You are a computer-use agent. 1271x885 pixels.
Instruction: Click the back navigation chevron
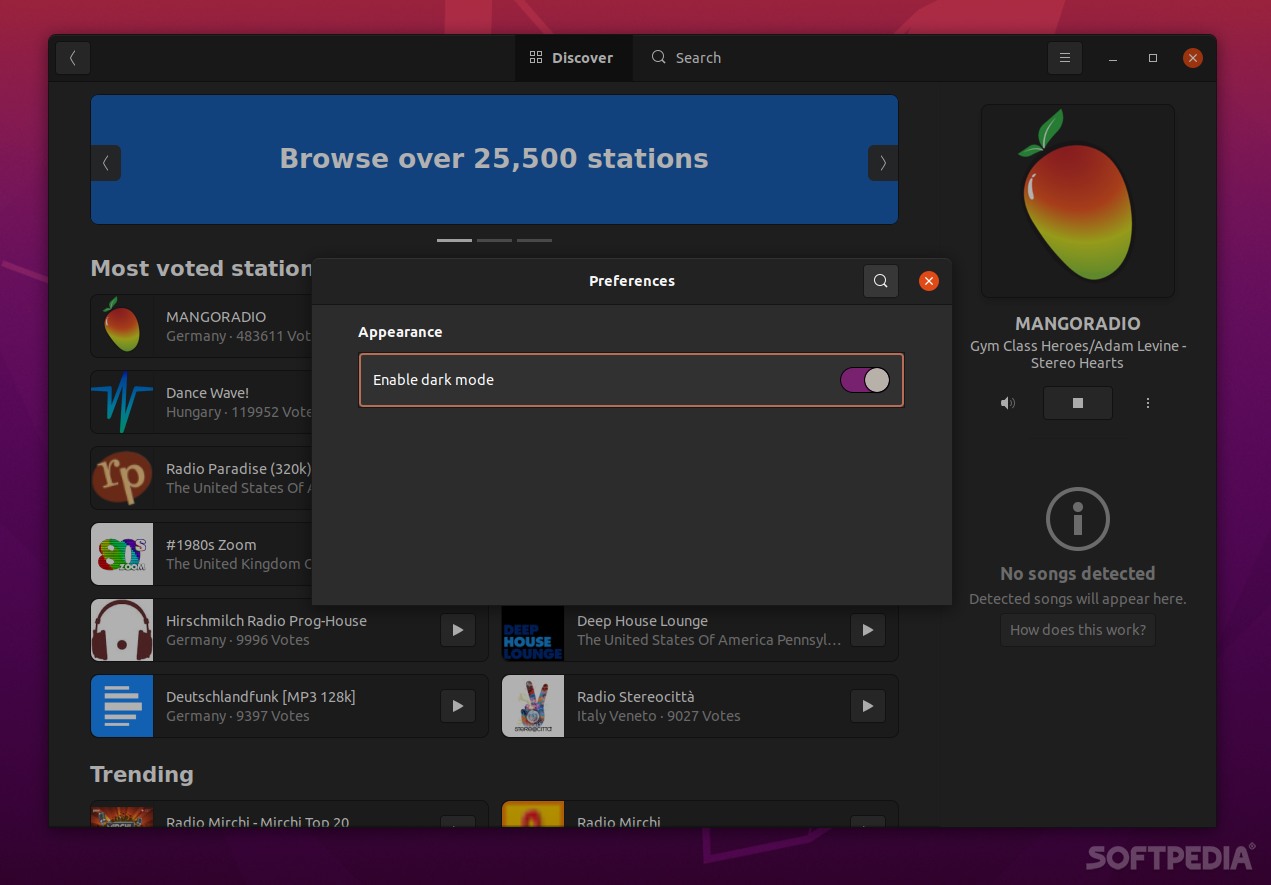click(73, 57)
